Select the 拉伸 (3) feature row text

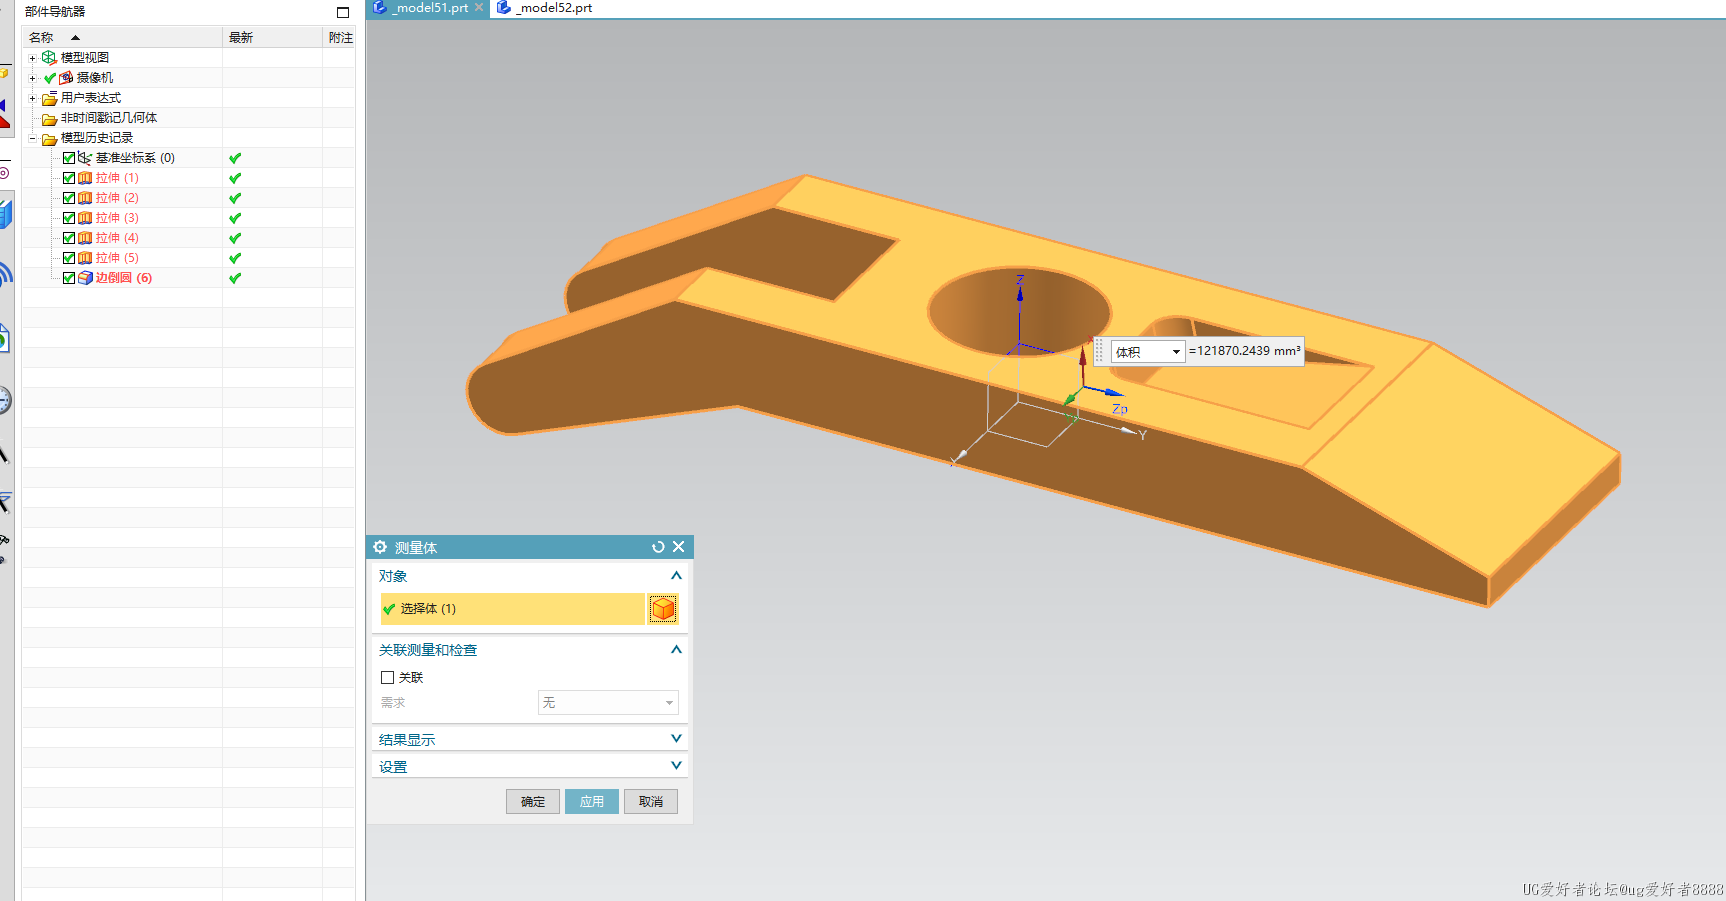[117, 218]
